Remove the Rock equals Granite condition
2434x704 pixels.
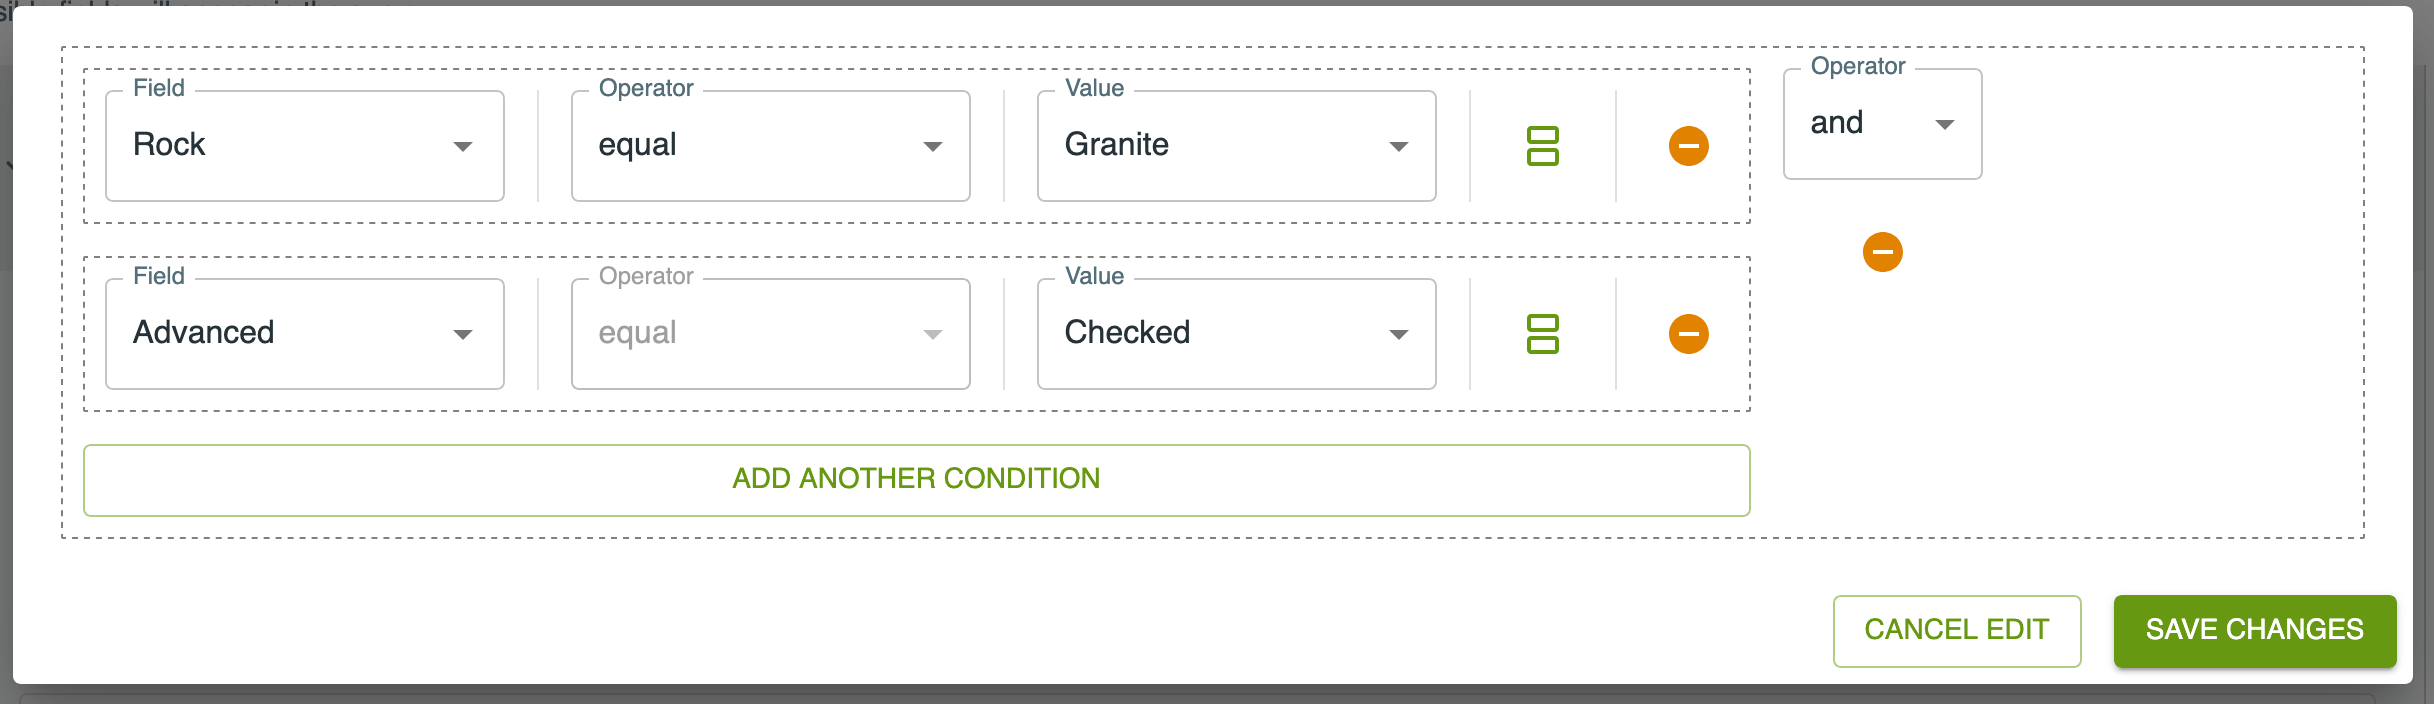coord(1688,146)
